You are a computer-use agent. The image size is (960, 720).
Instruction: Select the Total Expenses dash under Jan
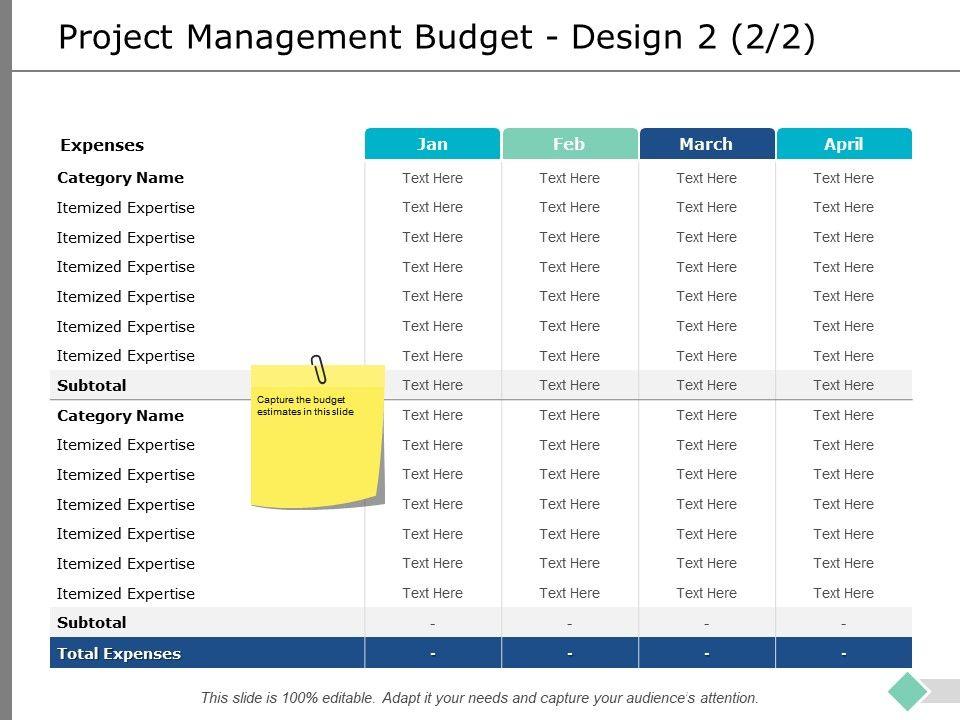[432, 654]
